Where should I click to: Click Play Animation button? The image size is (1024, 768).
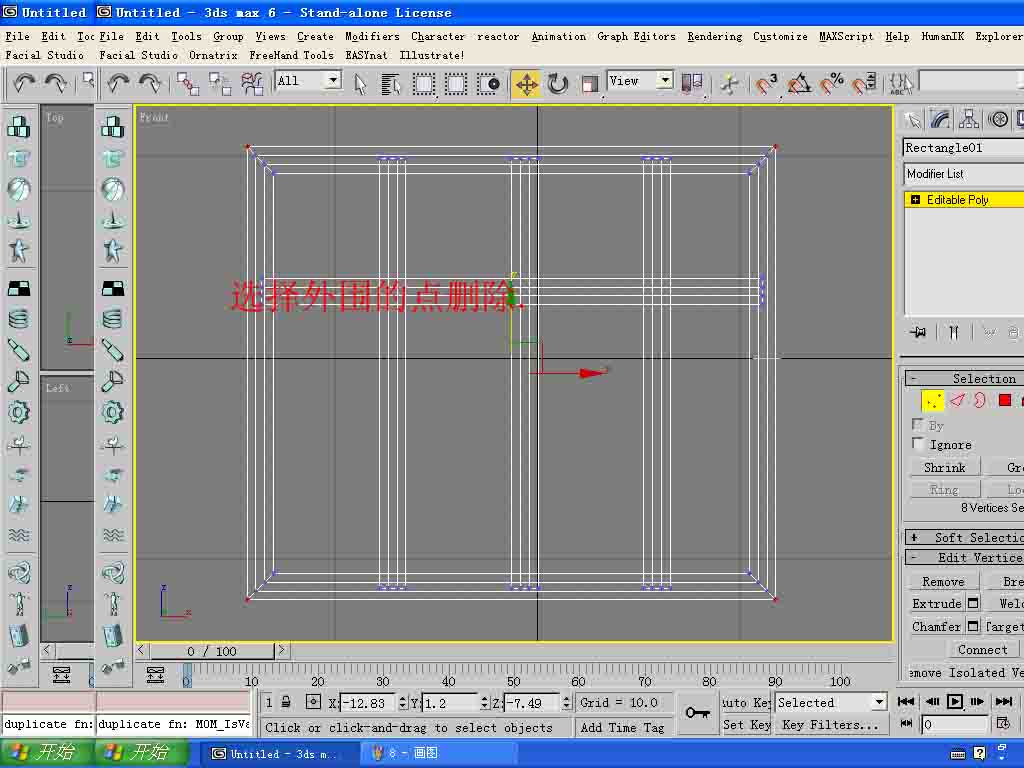pyautogui.click(x=955, y=702)
